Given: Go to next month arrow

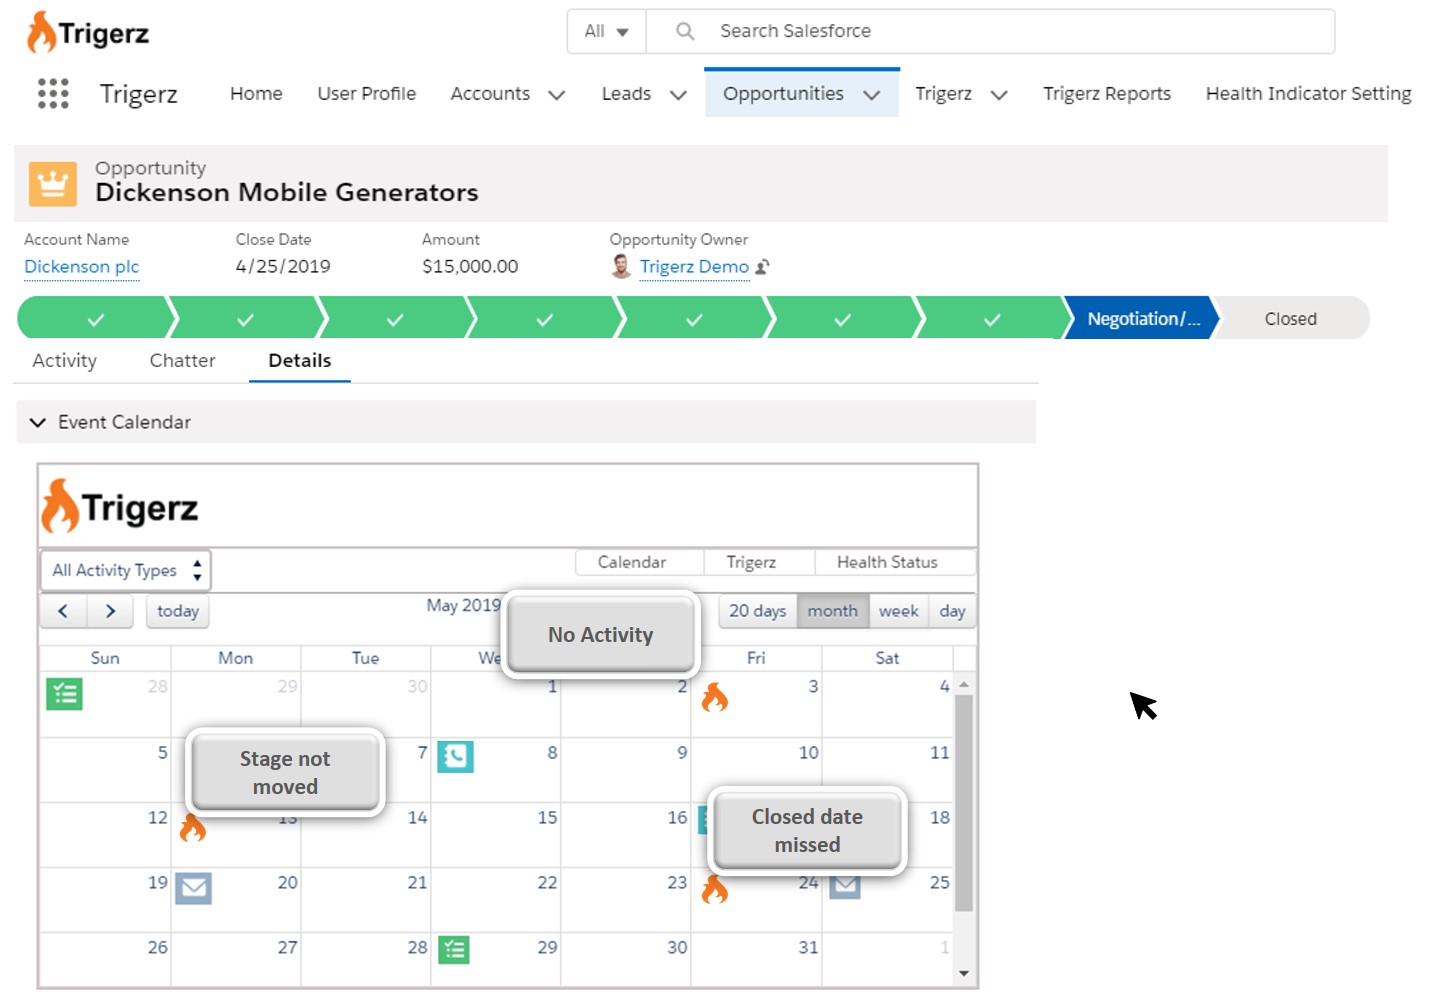Looking at the screenshot, I should [x=110, y=611].
